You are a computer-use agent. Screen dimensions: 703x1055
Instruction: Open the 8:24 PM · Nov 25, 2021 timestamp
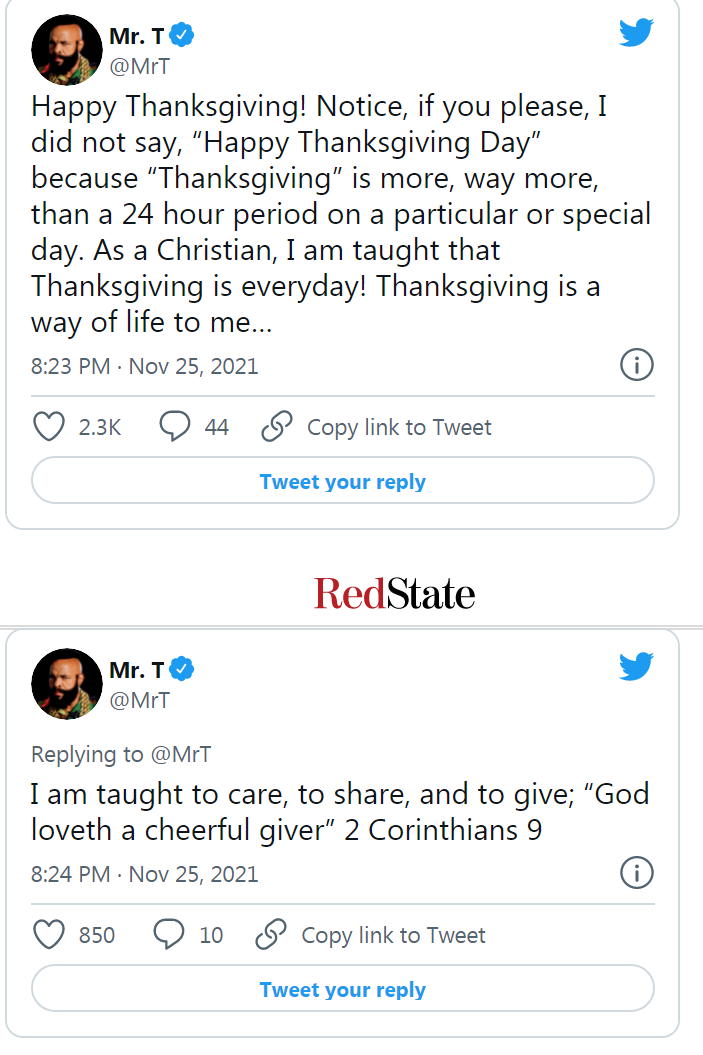point(145,874)
